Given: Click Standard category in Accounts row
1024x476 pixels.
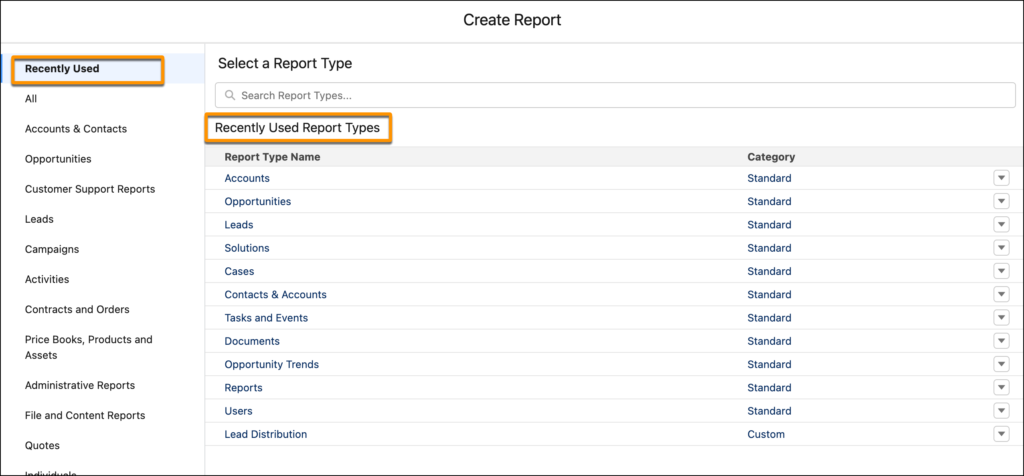Looking at the screenshot, I should pos(769,178).
